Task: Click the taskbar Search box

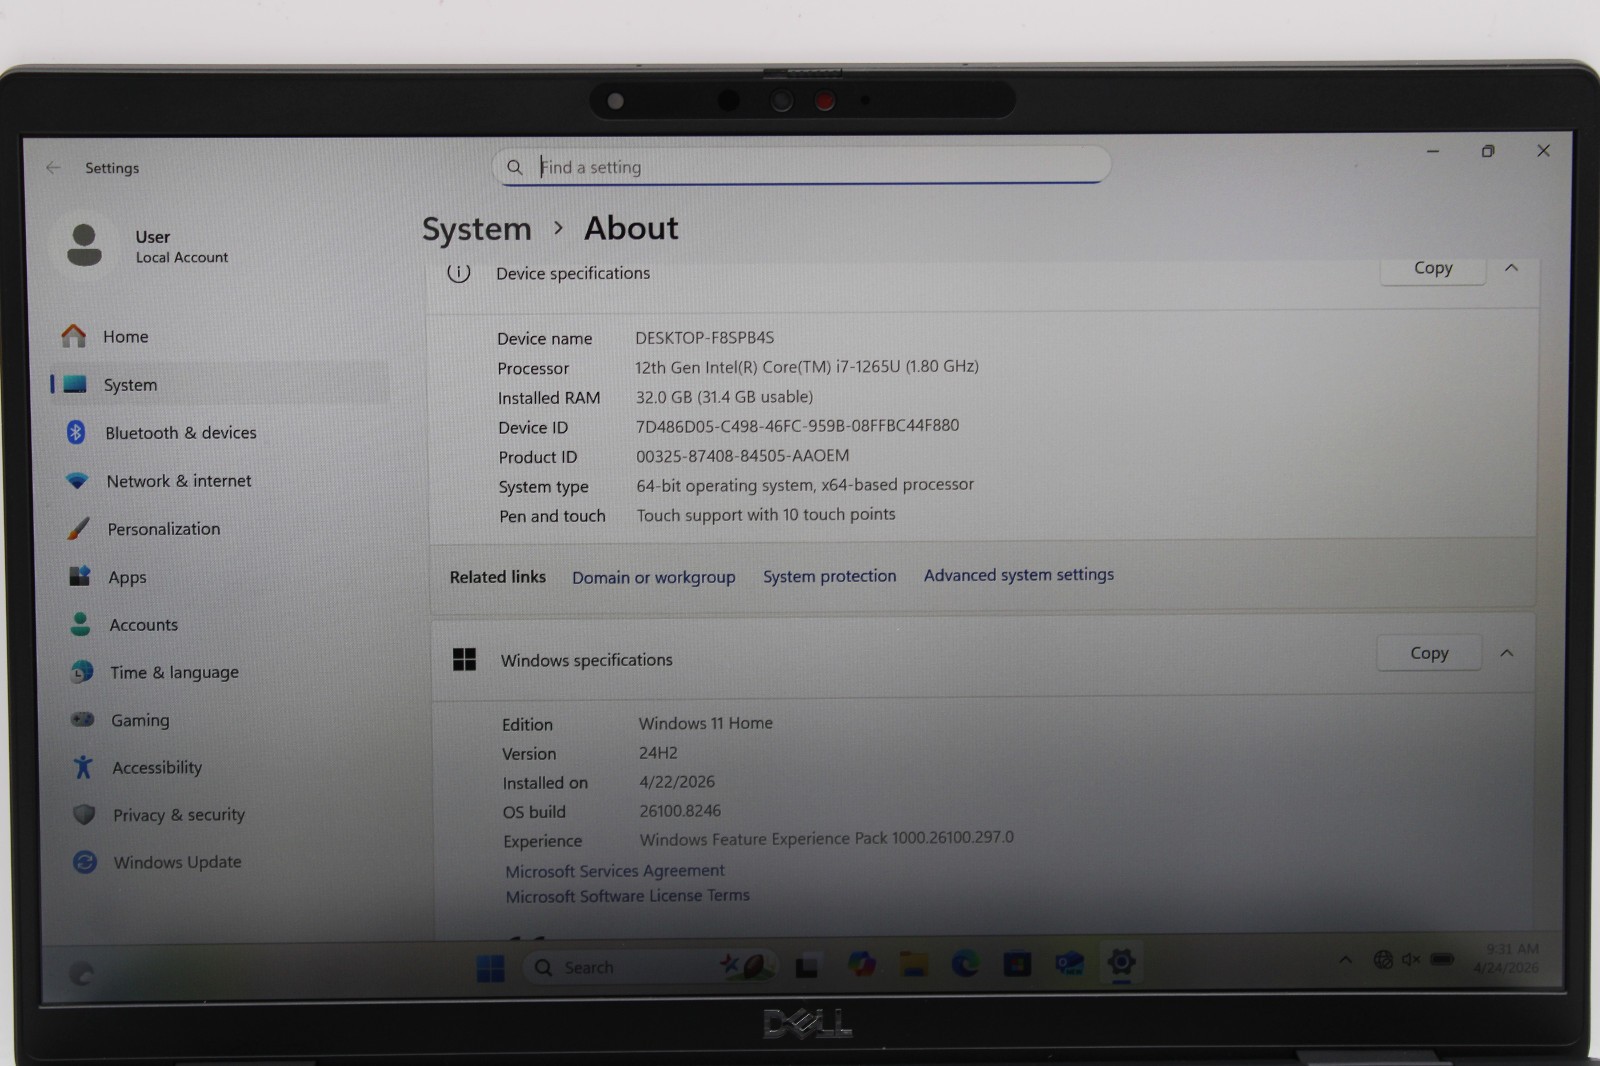Action: pos(650,967)
